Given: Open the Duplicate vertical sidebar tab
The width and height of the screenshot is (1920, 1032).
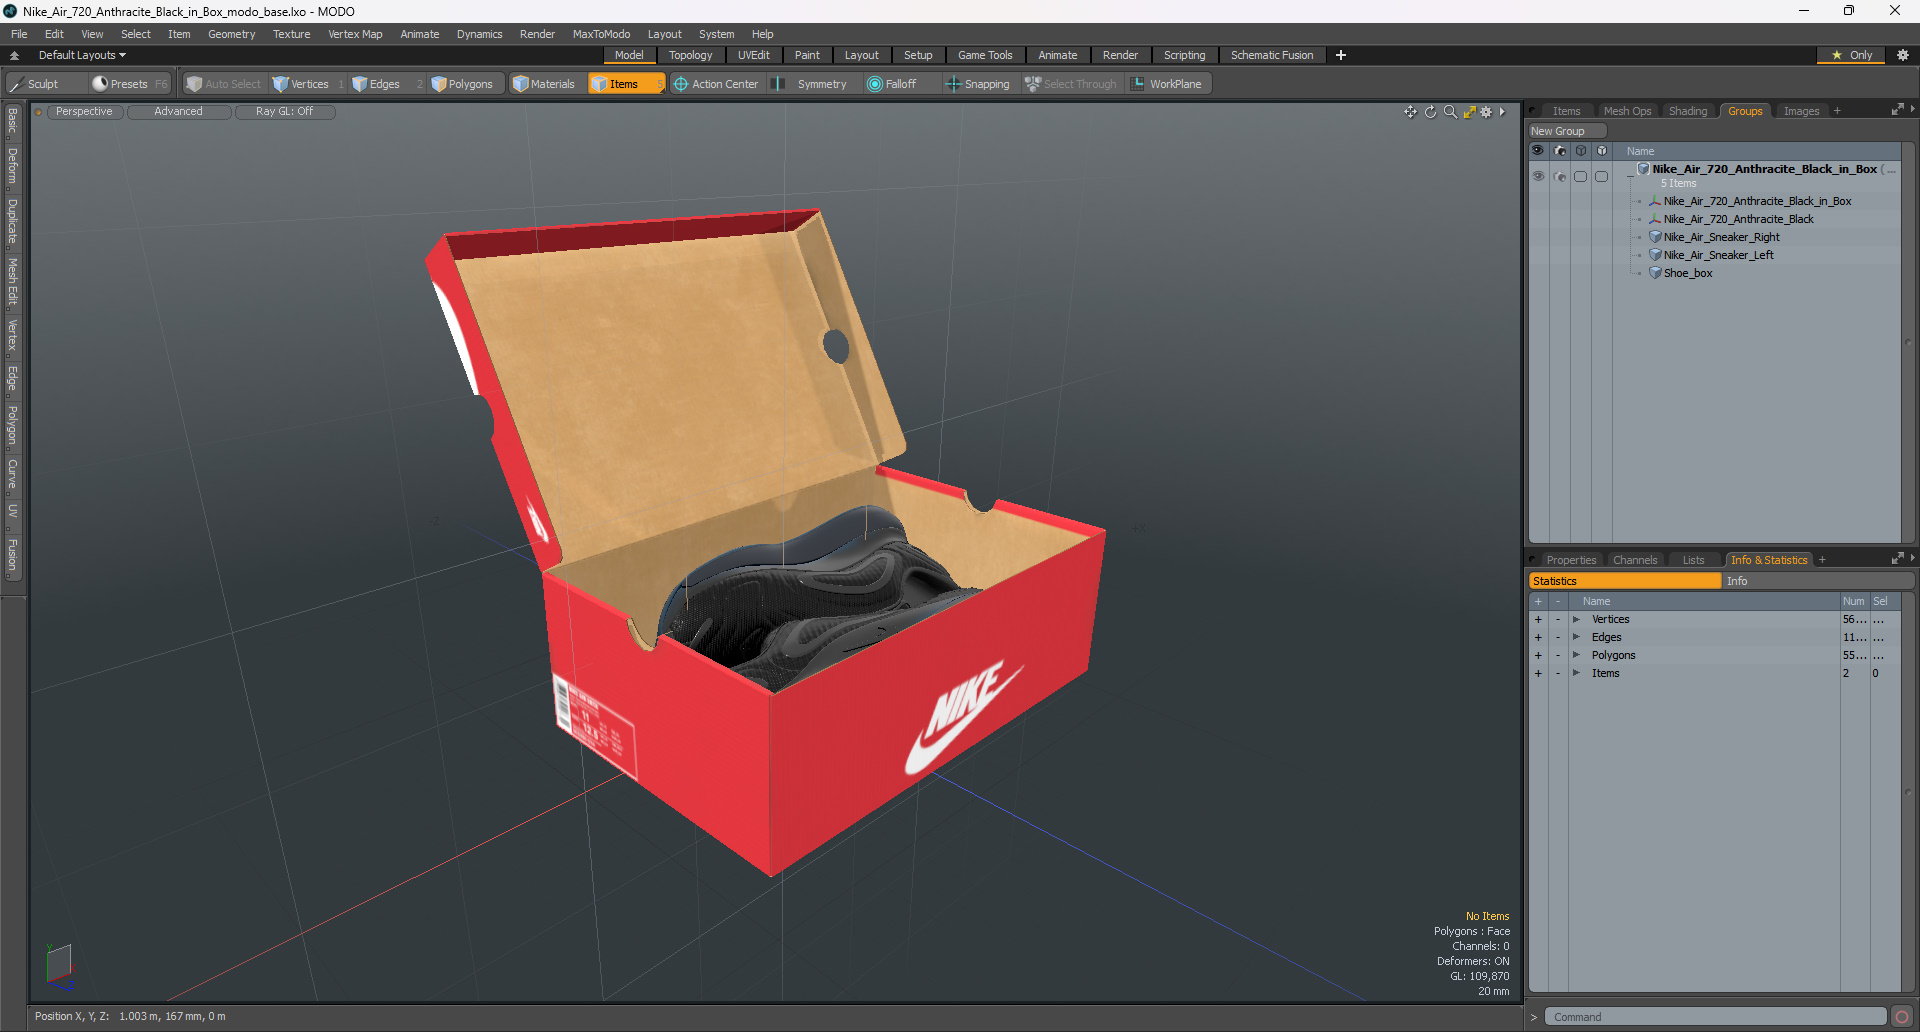Looking at the screenshot, I should tap(12, 221).
